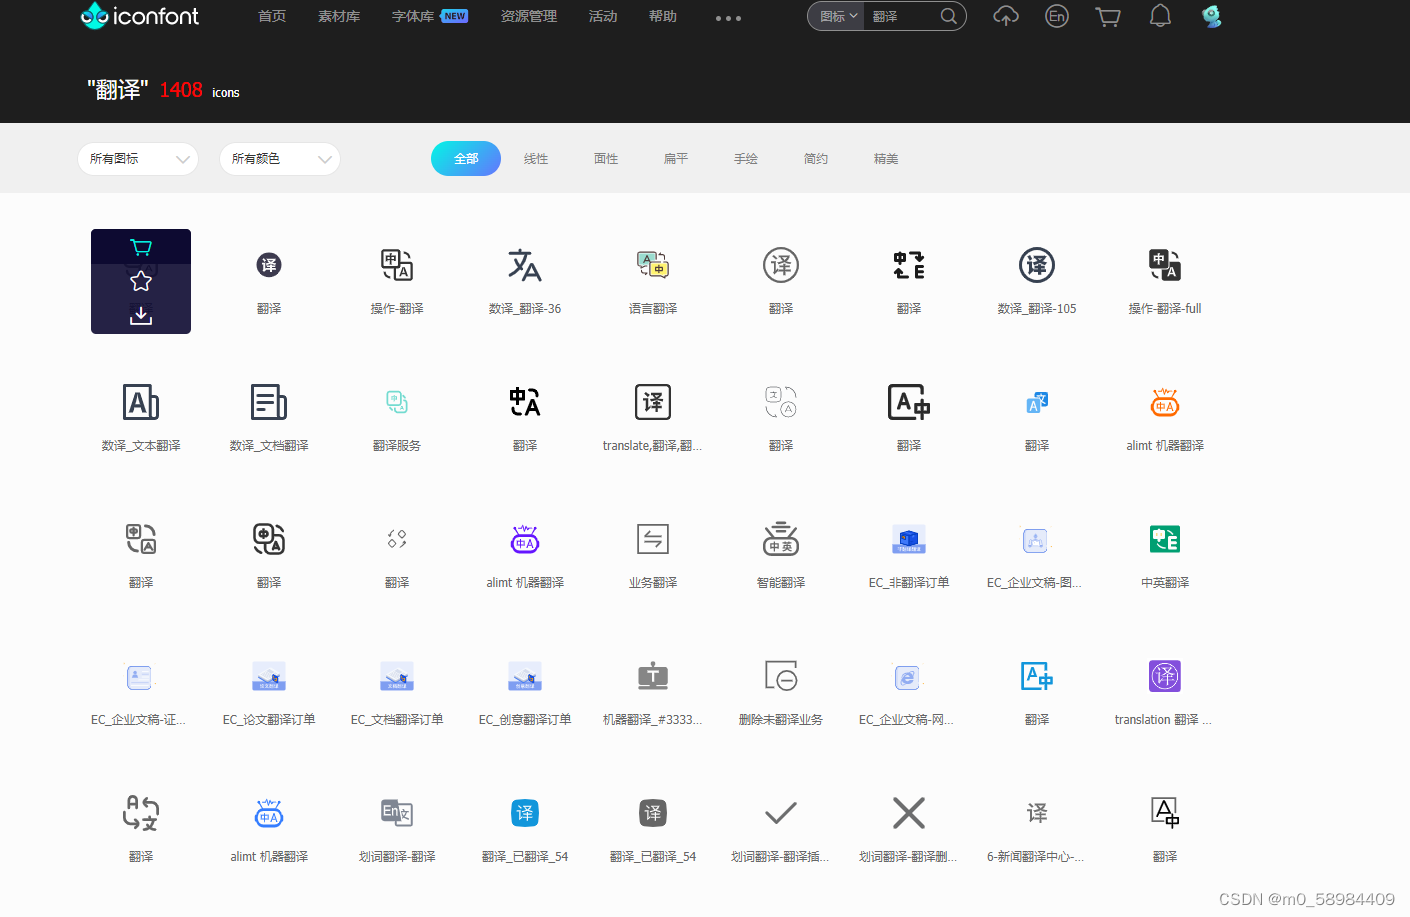Click the EC_企业文稿-网 label

pos(907,720)
